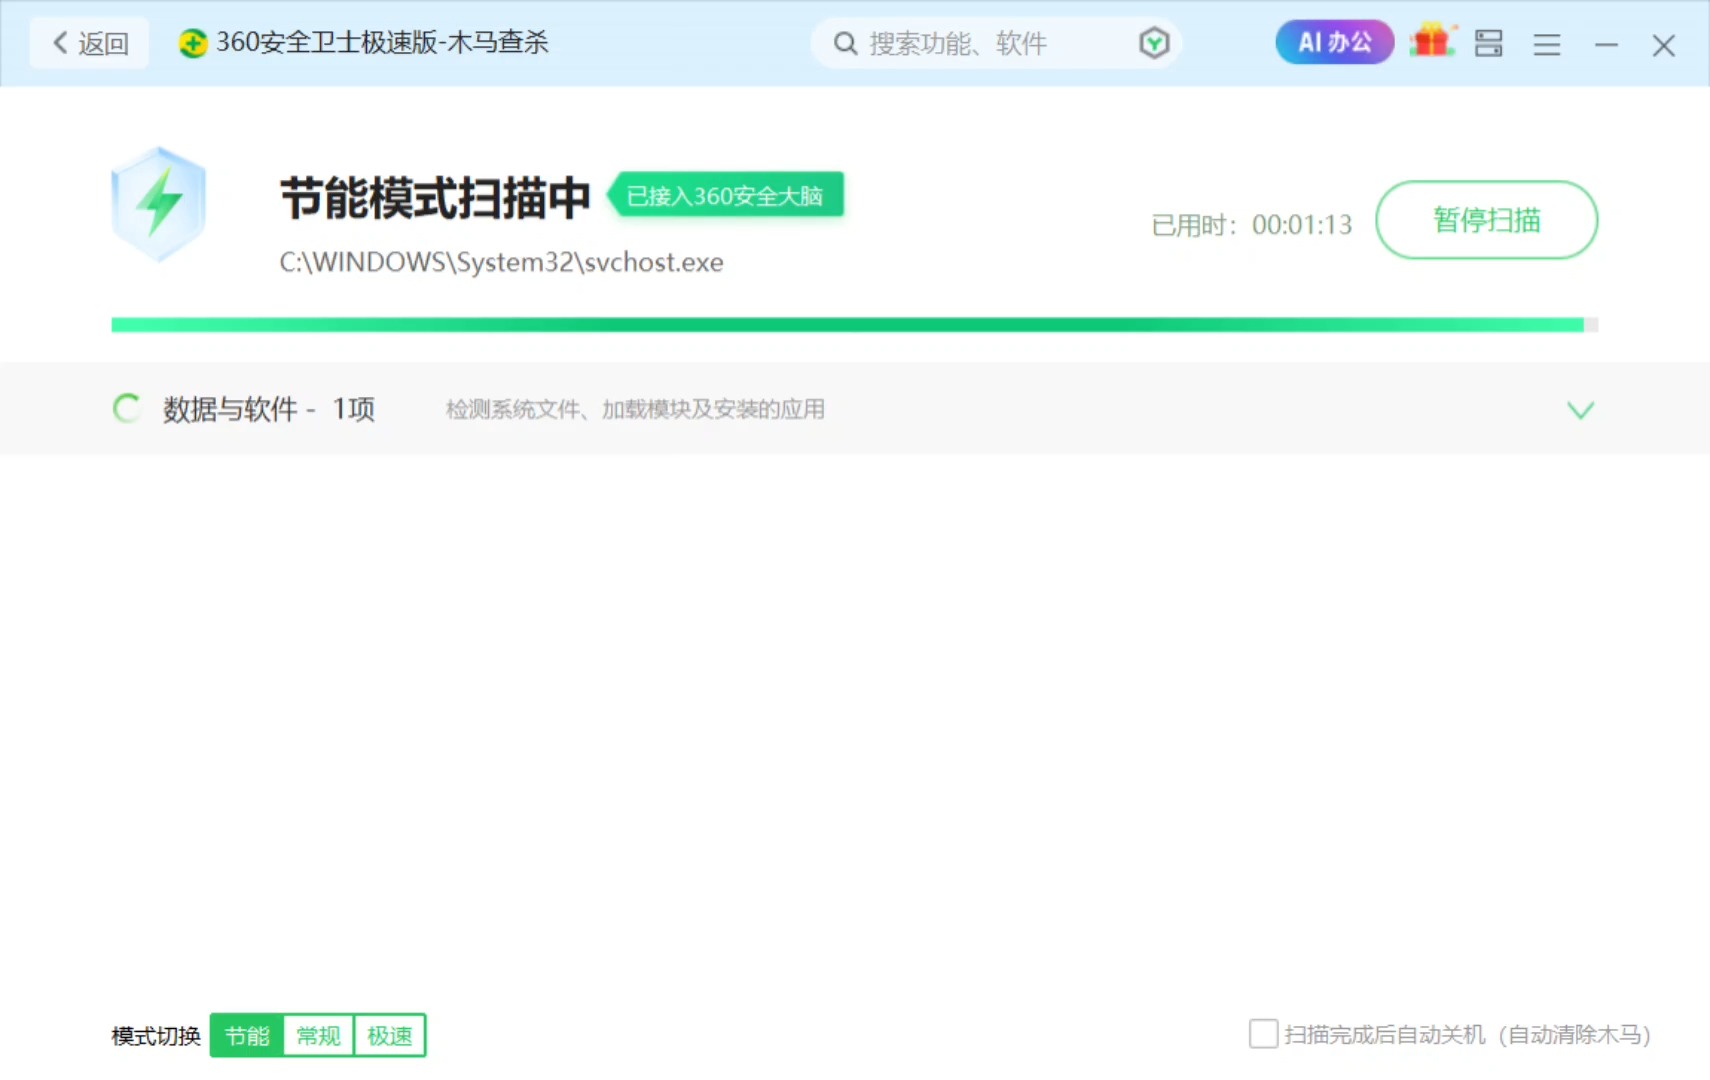Switch to 常规 scan mode

click(x=318, y=1035)
